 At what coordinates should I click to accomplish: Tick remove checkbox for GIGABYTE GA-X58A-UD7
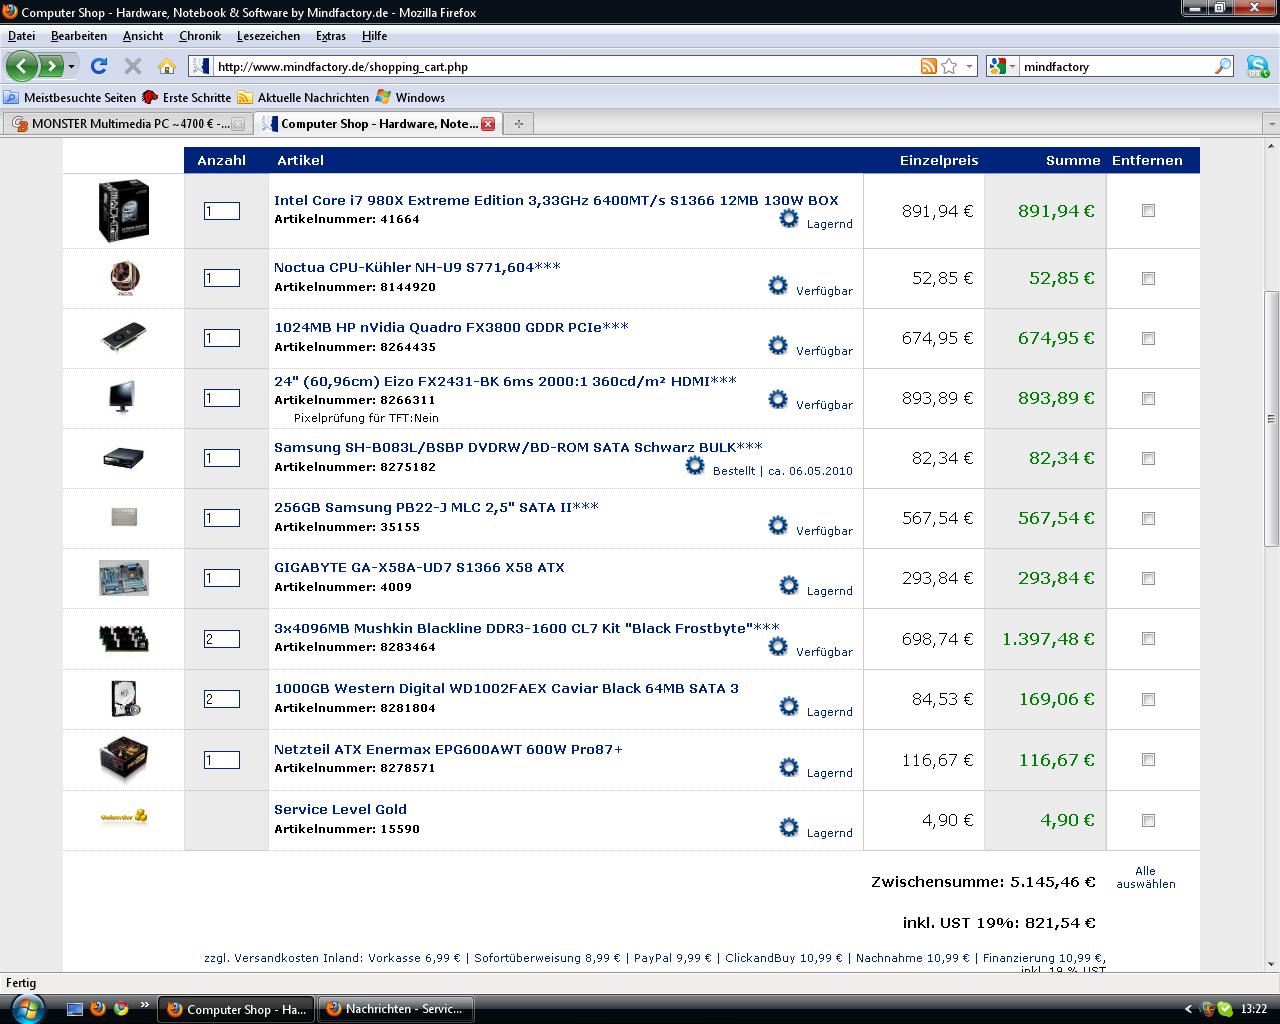click(x=1148, y=579)
